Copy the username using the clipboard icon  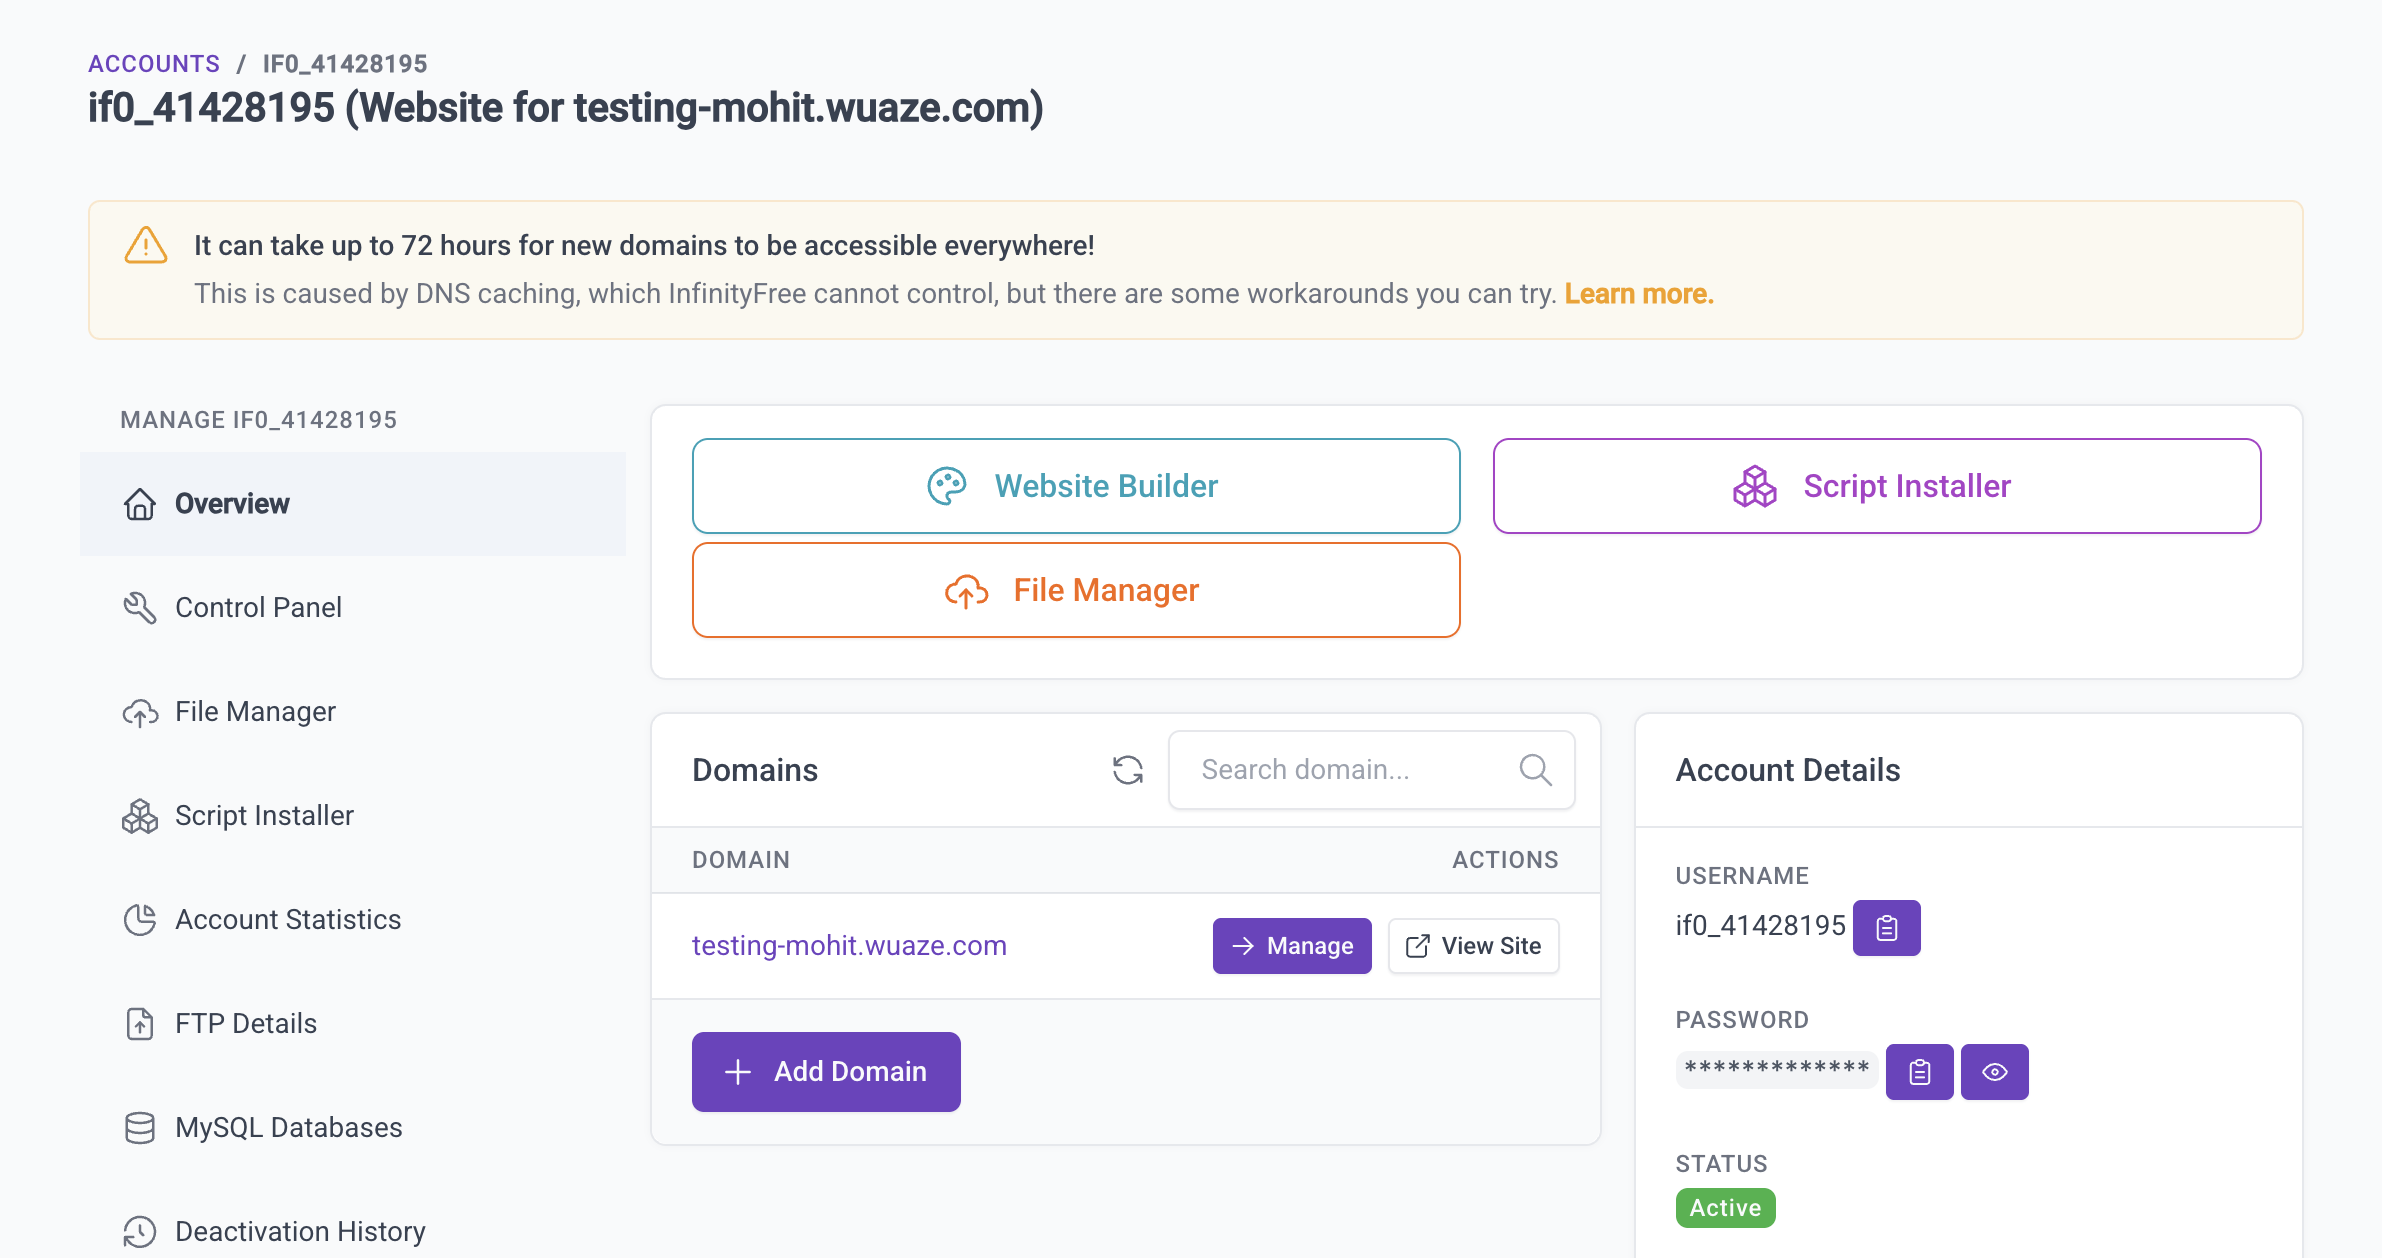1886,927
